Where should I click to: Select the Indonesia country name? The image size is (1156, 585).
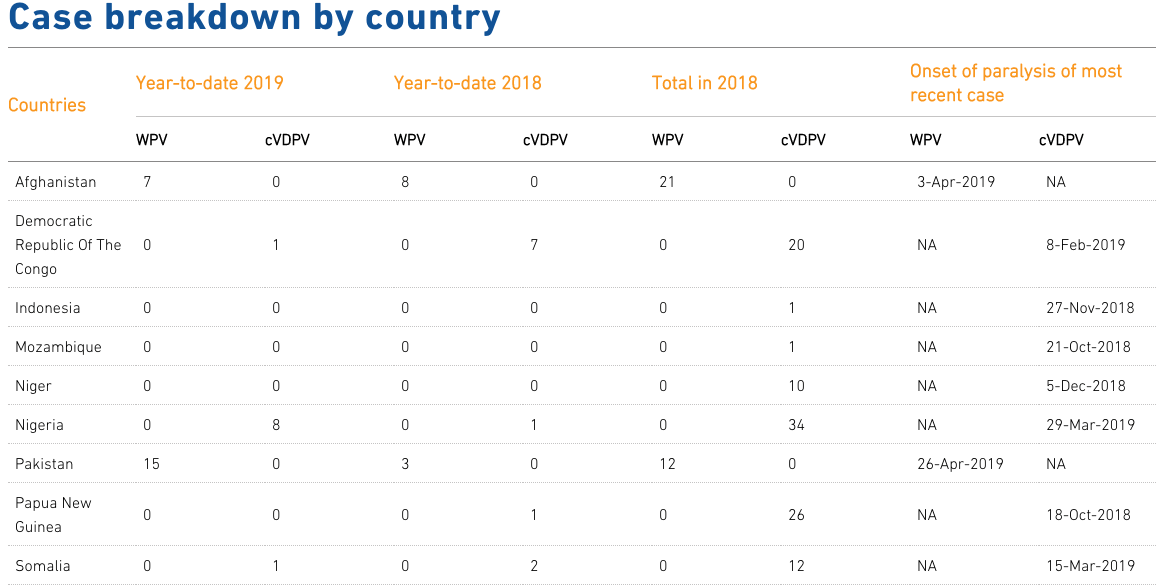coord(48,308)
